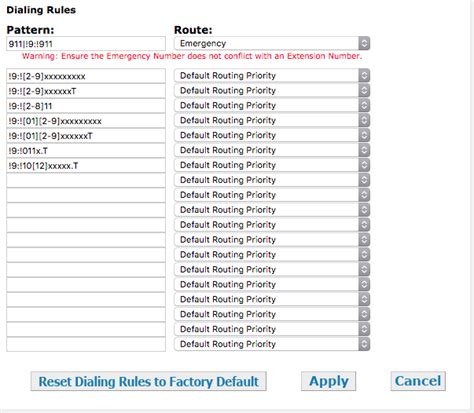The height and width of the screenshot is (413, 474).
Task: Open route dropdown for !9:![2-9]xxxxxxT pattern
Action: [x=272, y=90]
